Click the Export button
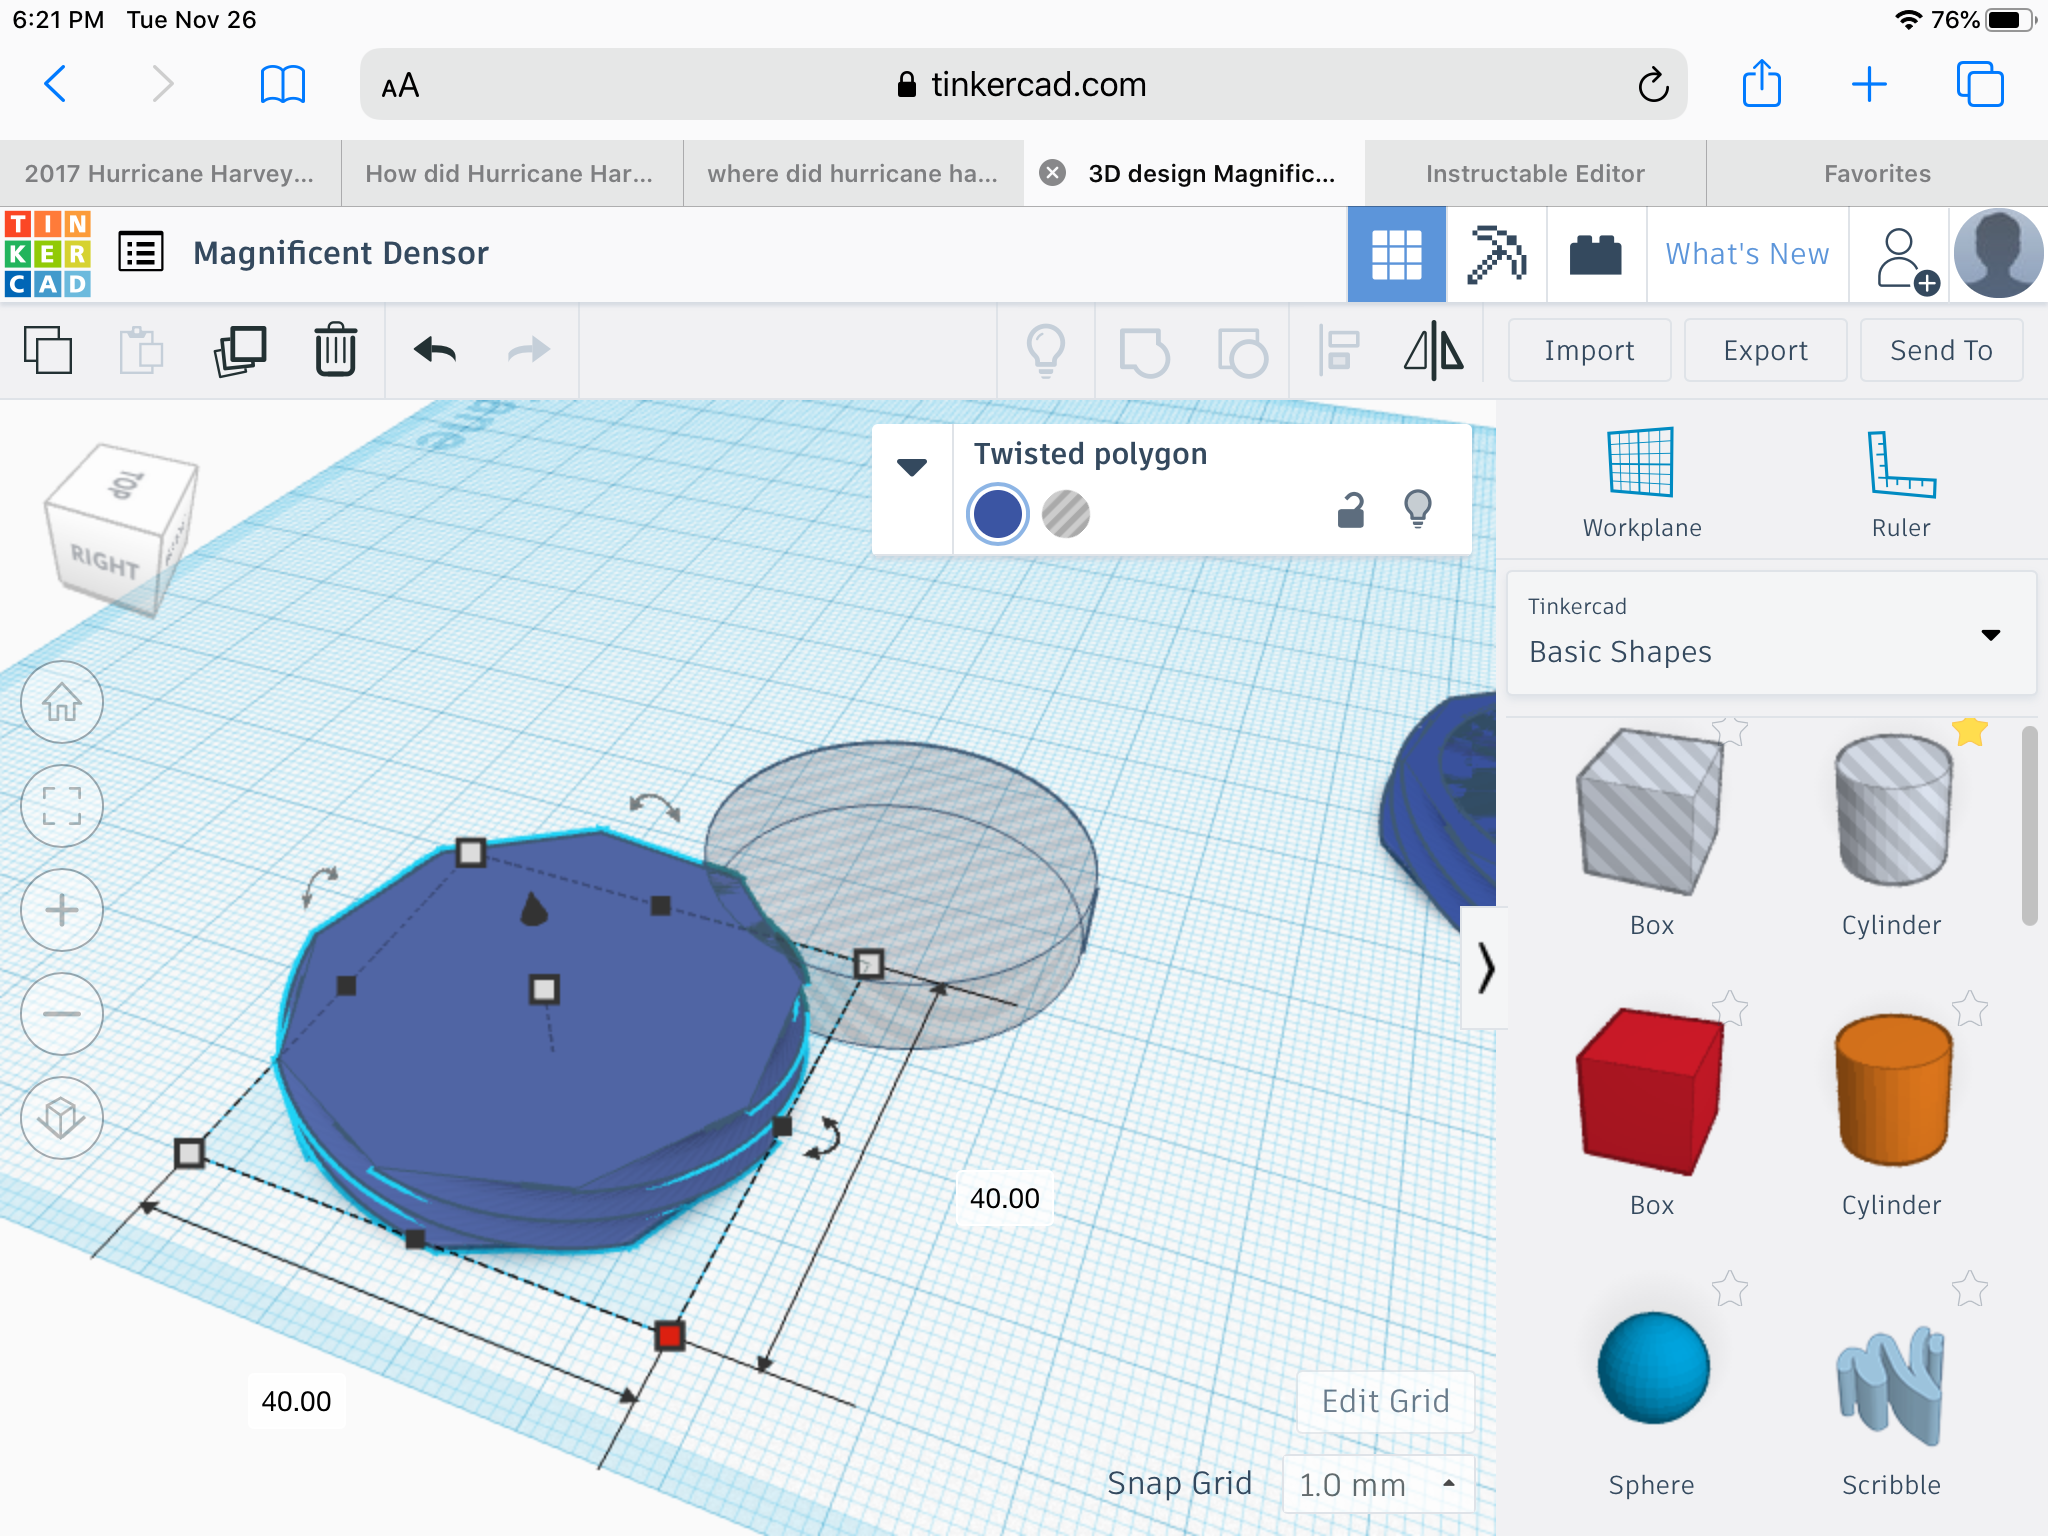Viewport: 2048px width, 1536px height. click(1765, 350)
